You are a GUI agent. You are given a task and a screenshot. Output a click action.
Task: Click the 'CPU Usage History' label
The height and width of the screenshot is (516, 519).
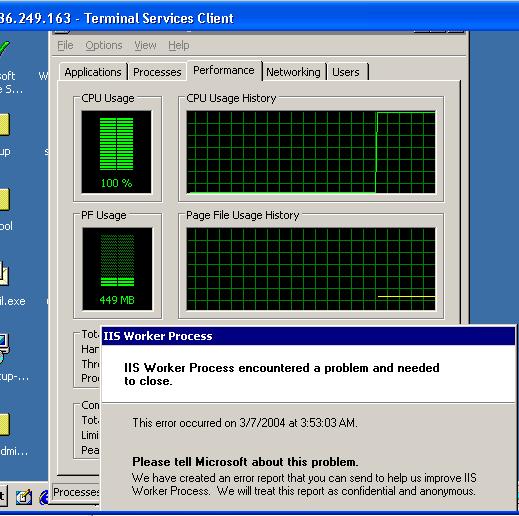pos(231,98)
